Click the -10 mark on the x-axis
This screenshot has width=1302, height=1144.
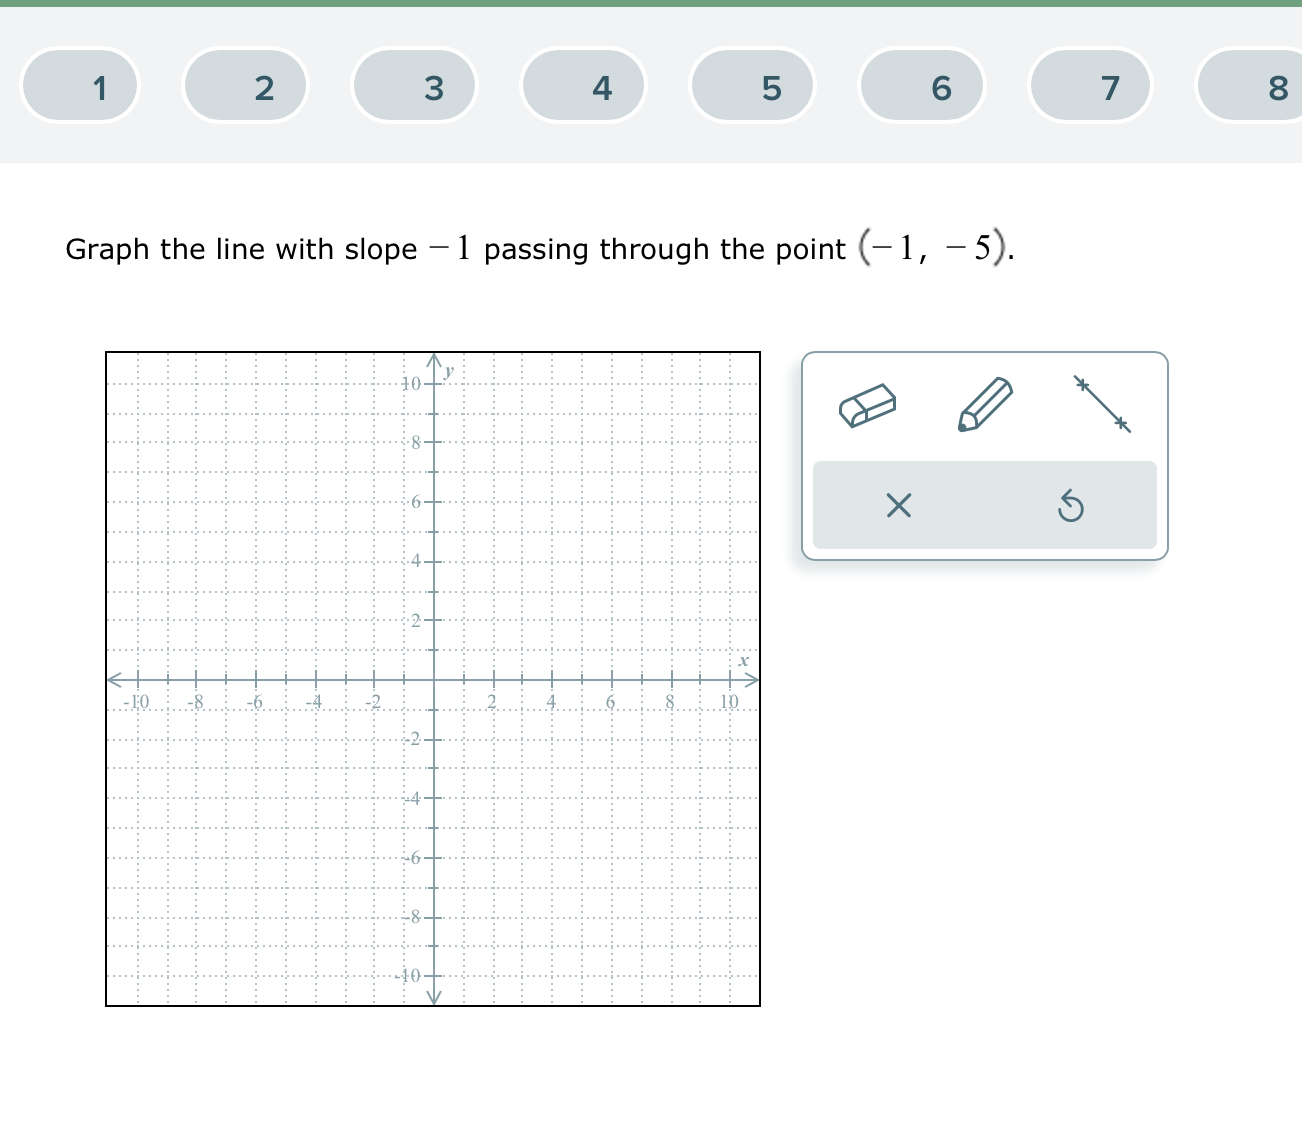click(x=136, y=701)
